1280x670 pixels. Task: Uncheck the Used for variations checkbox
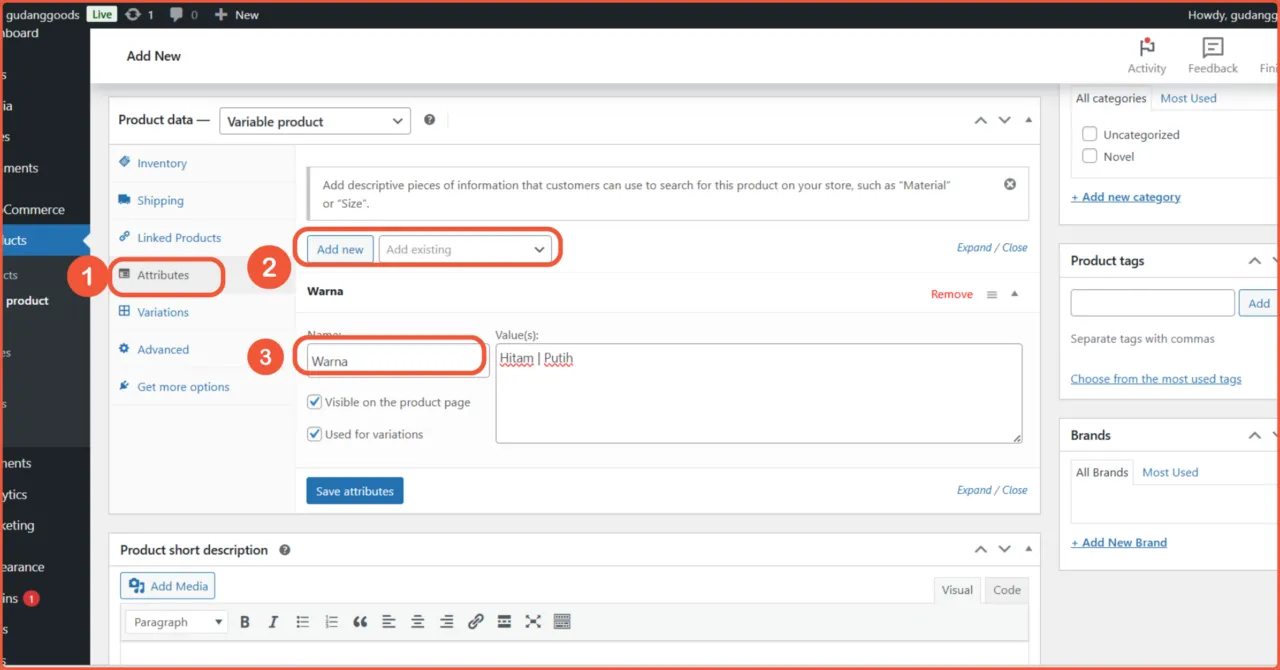coord(314,434)
